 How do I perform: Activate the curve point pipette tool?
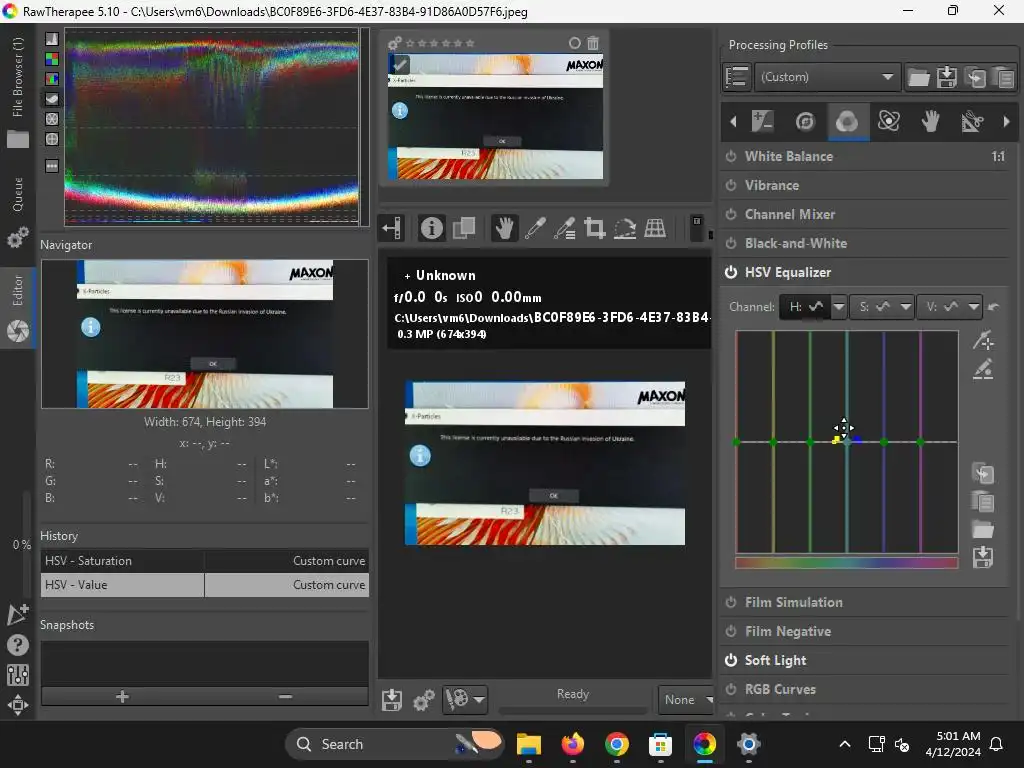[x=983, y=340]
